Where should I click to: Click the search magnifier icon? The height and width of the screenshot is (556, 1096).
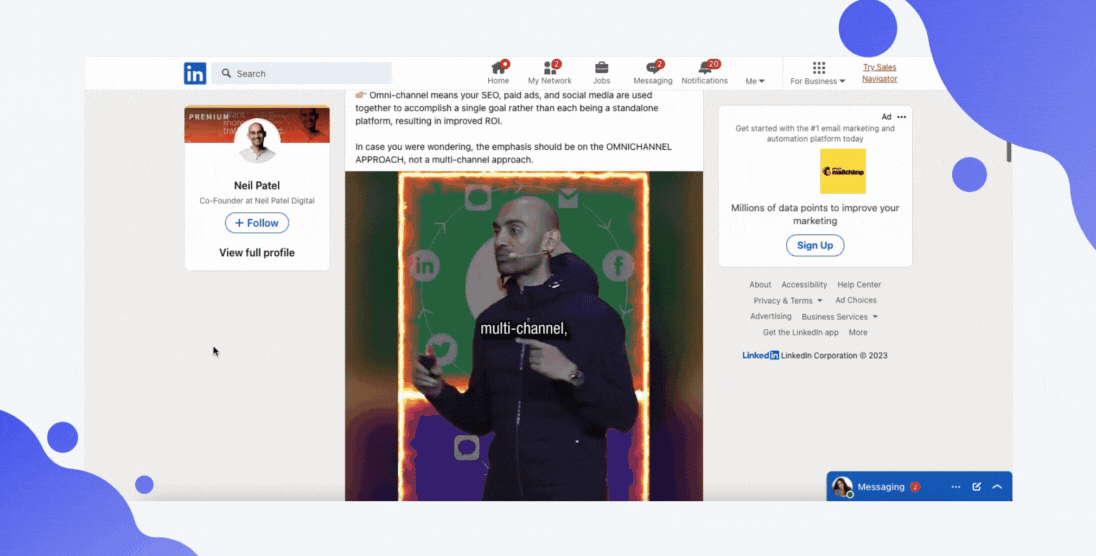tap(226, 73)
